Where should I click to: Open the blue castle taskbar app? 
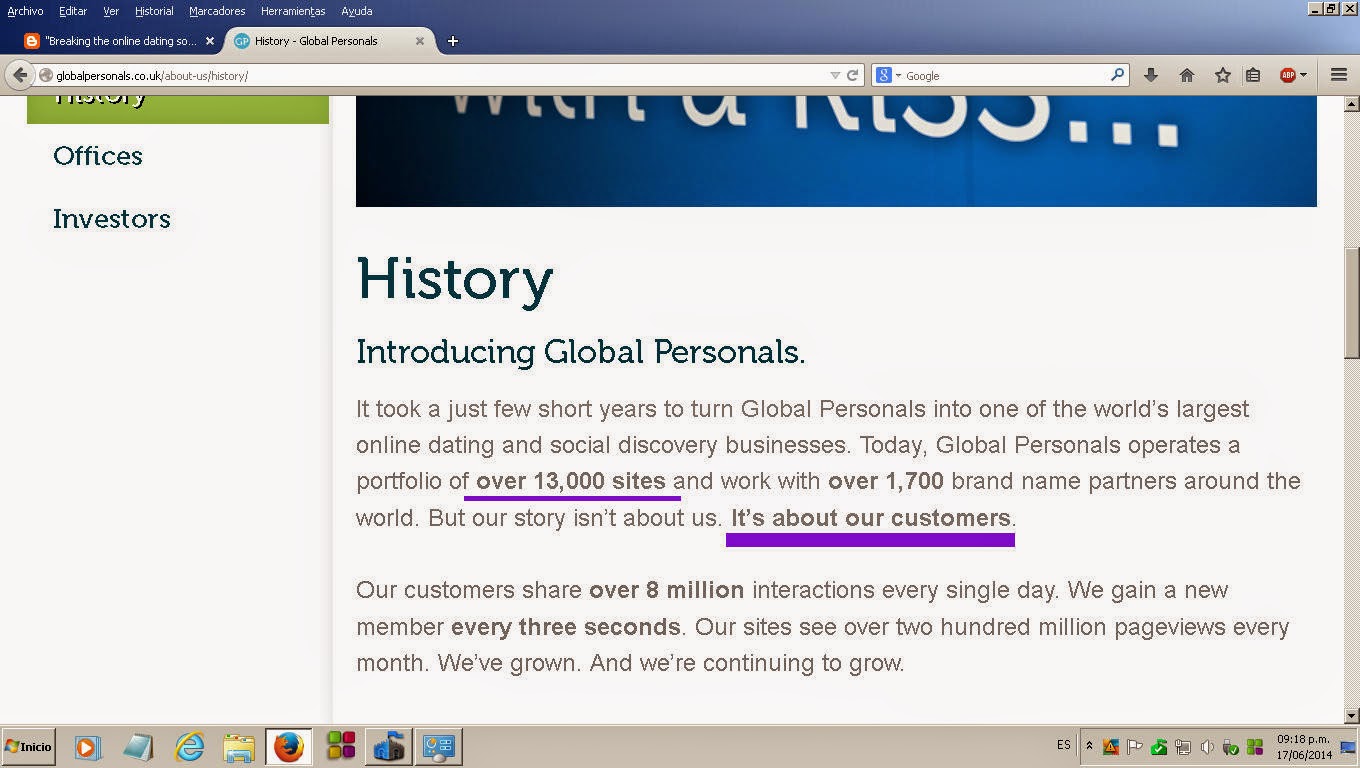[388, 747]
